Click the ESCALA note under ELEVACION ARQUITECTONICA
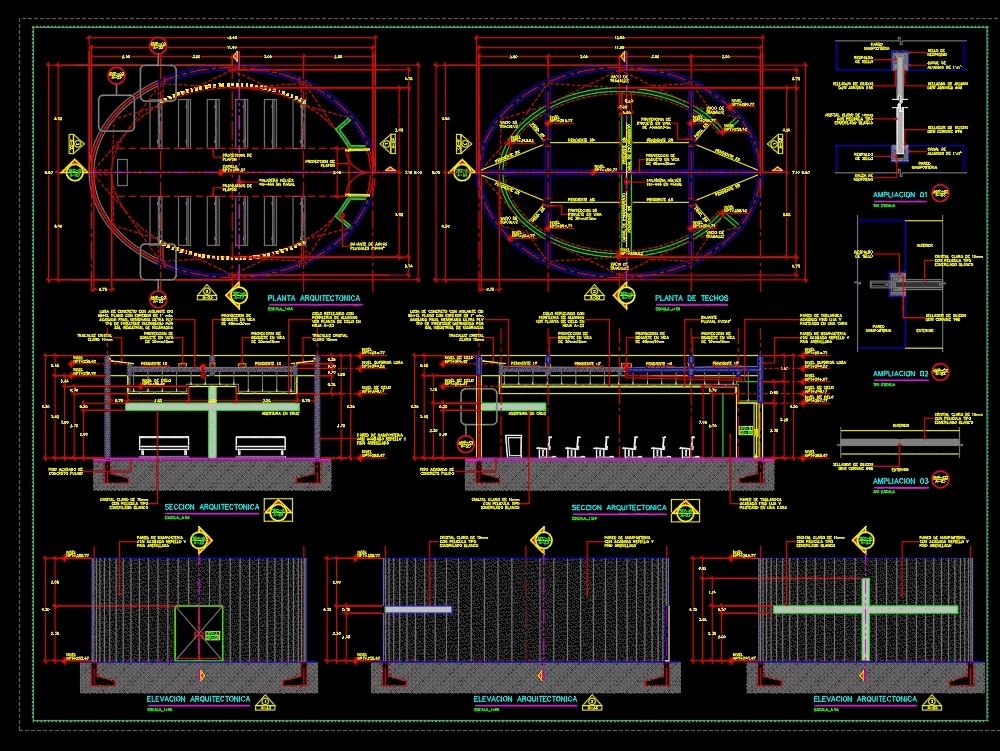 point(161,708)
